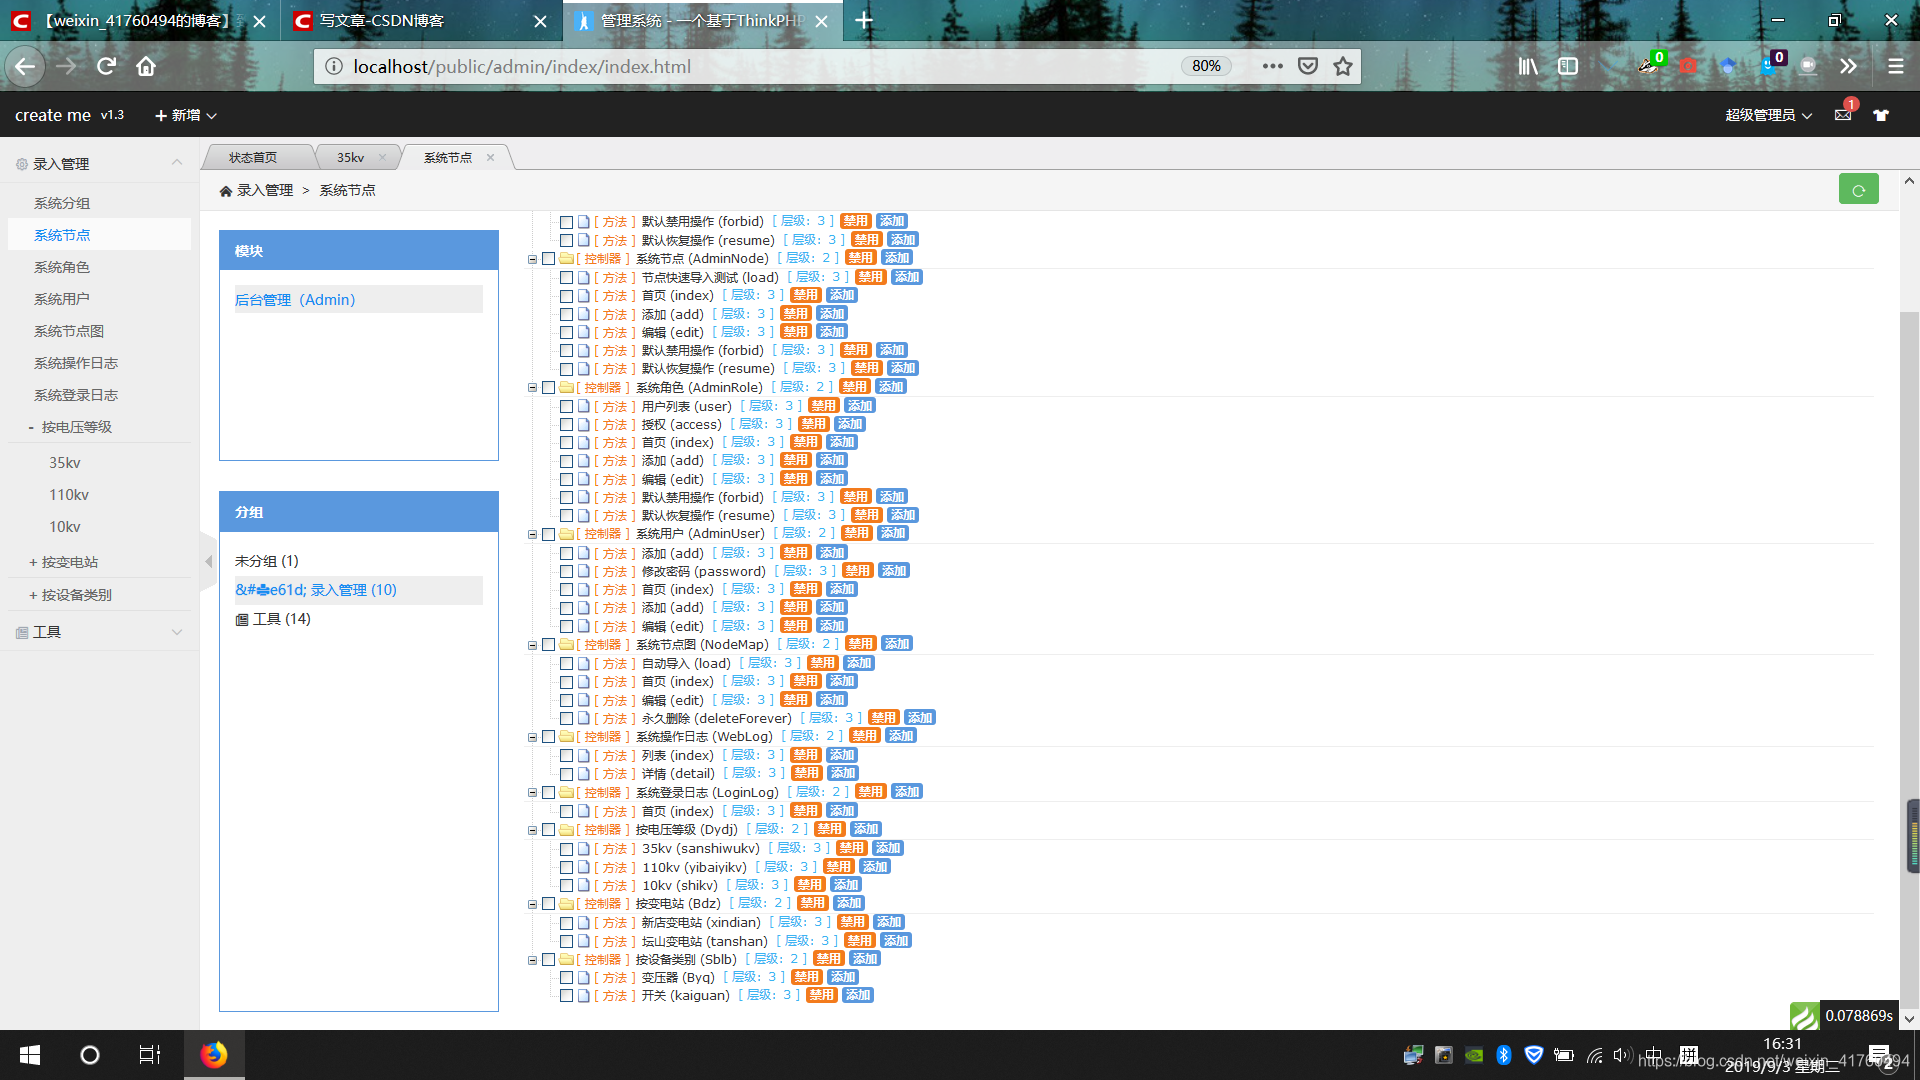The width and height of the screenshot is (1920, 1080).
Task: Click 添加 button for 永久删除 (deleteForever)
Action: (x=919, y=718)
